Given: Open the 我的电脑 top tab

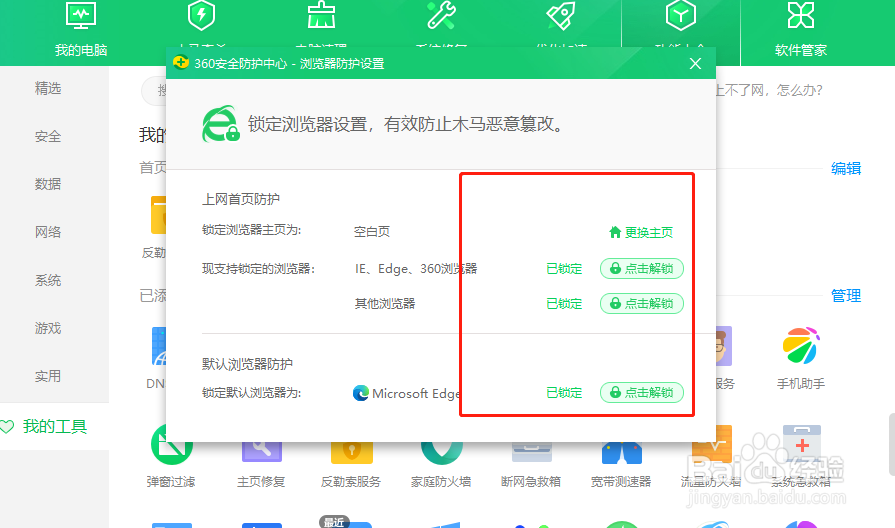Looking at the screenshot, I should (80, 30).
